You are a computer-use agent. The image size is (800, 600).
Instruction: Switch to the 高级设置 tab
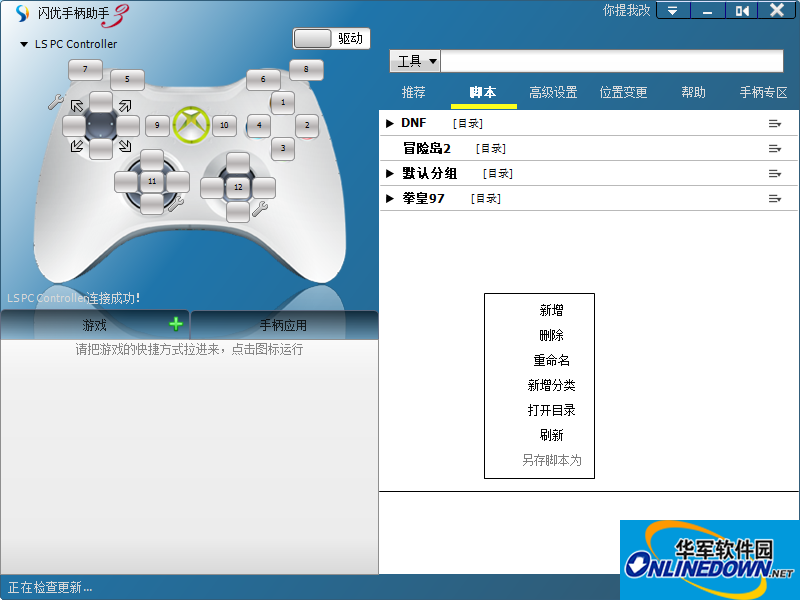553,92
